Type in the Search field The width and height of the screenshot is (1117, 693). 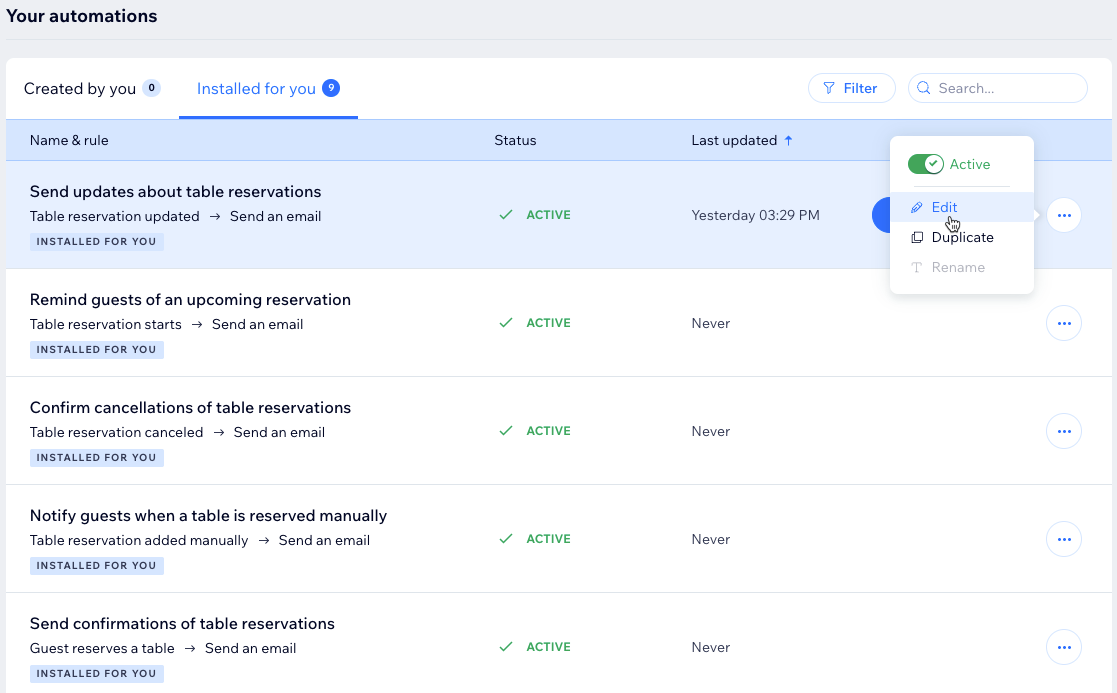[x=1005, y=88]
